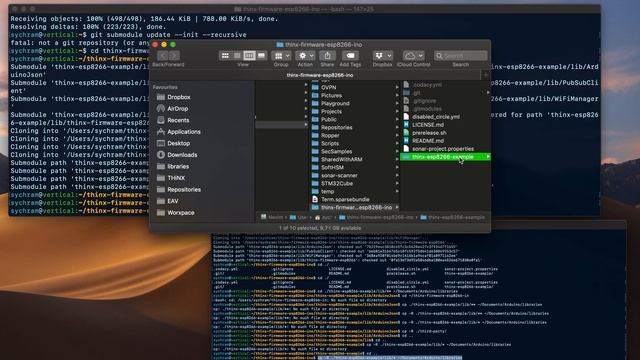Screen dimensions: 640x360
Task: Open Worxpace folder in Finder sidebar
Action: point(180,213)
